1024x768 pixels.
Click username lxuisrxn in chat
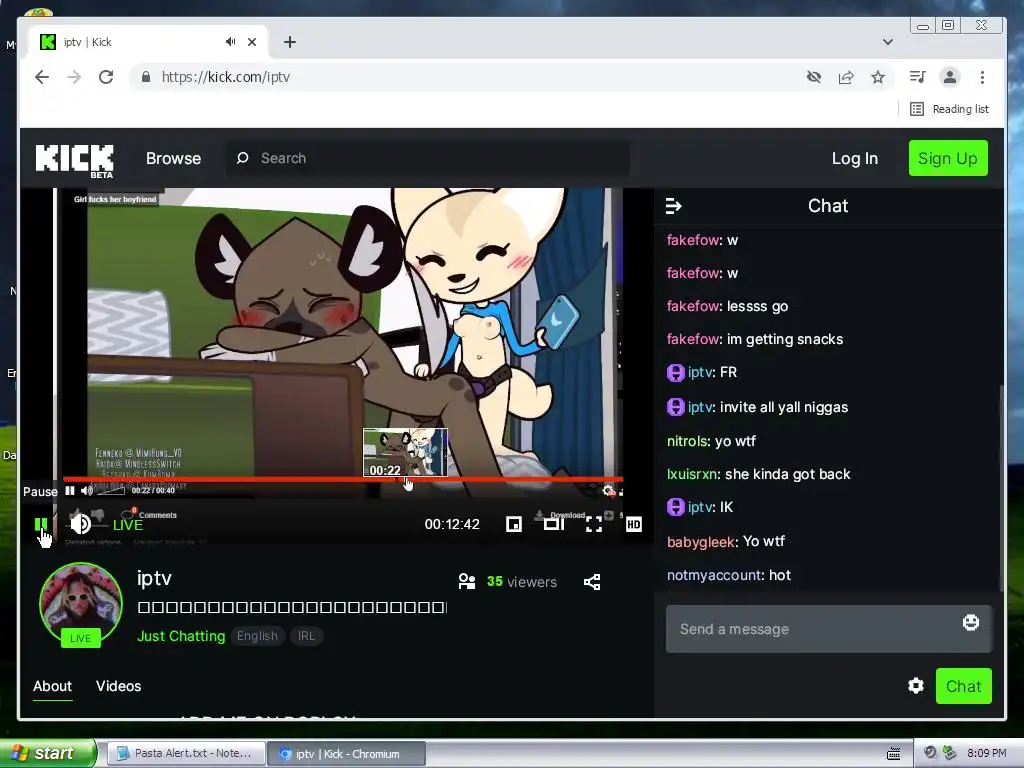tap(692, 474)
